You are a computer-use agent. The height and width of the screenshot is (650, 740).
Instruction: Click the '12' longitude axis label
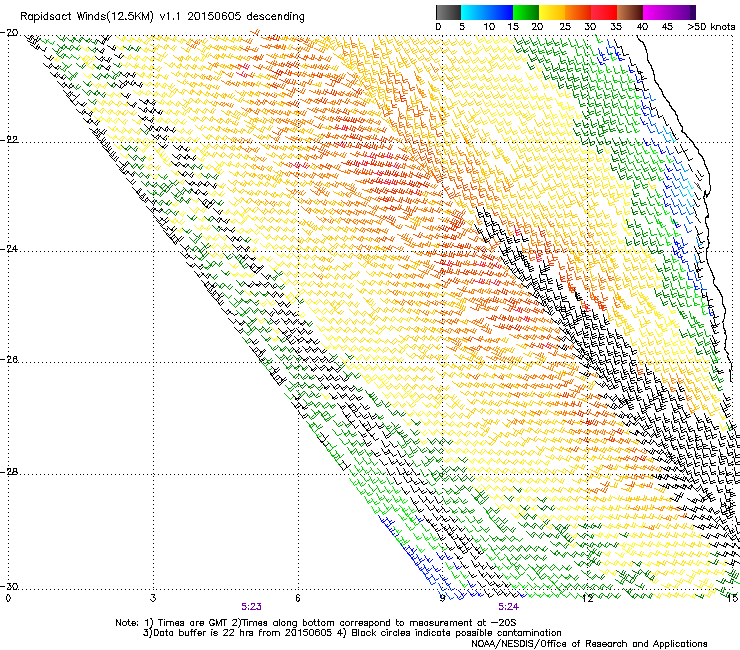587,598
